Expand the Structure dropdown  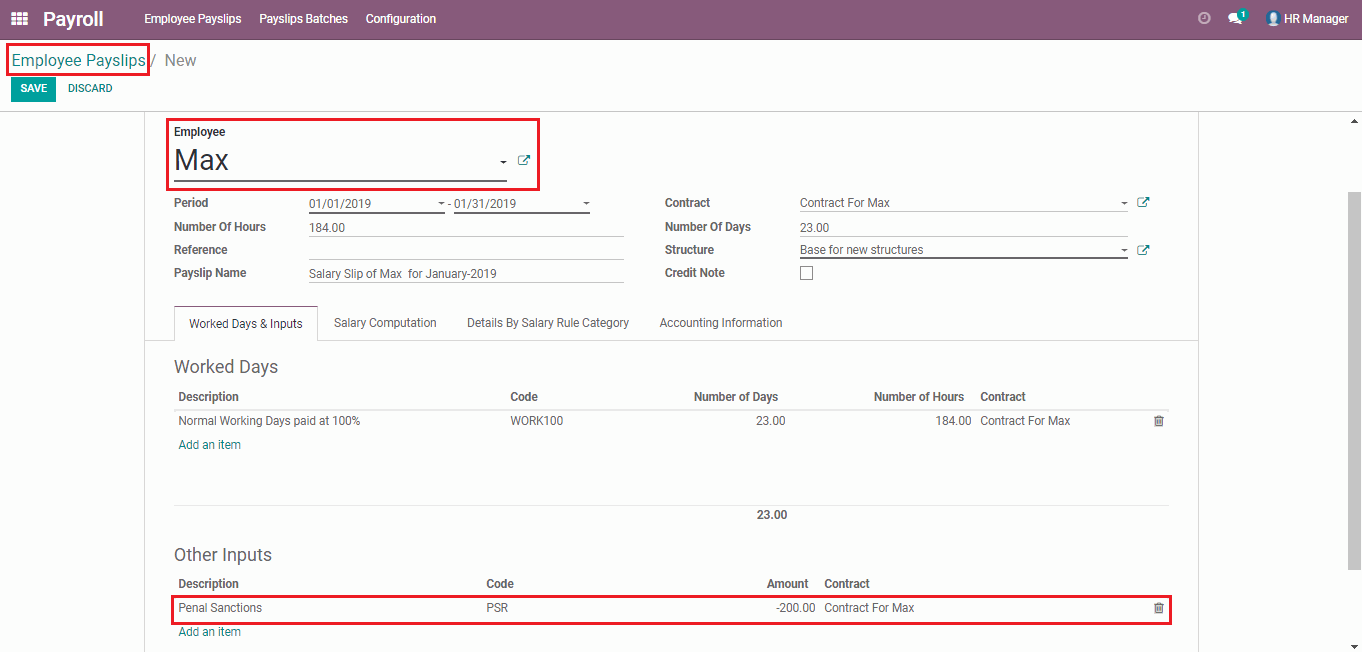point(1124,251)
